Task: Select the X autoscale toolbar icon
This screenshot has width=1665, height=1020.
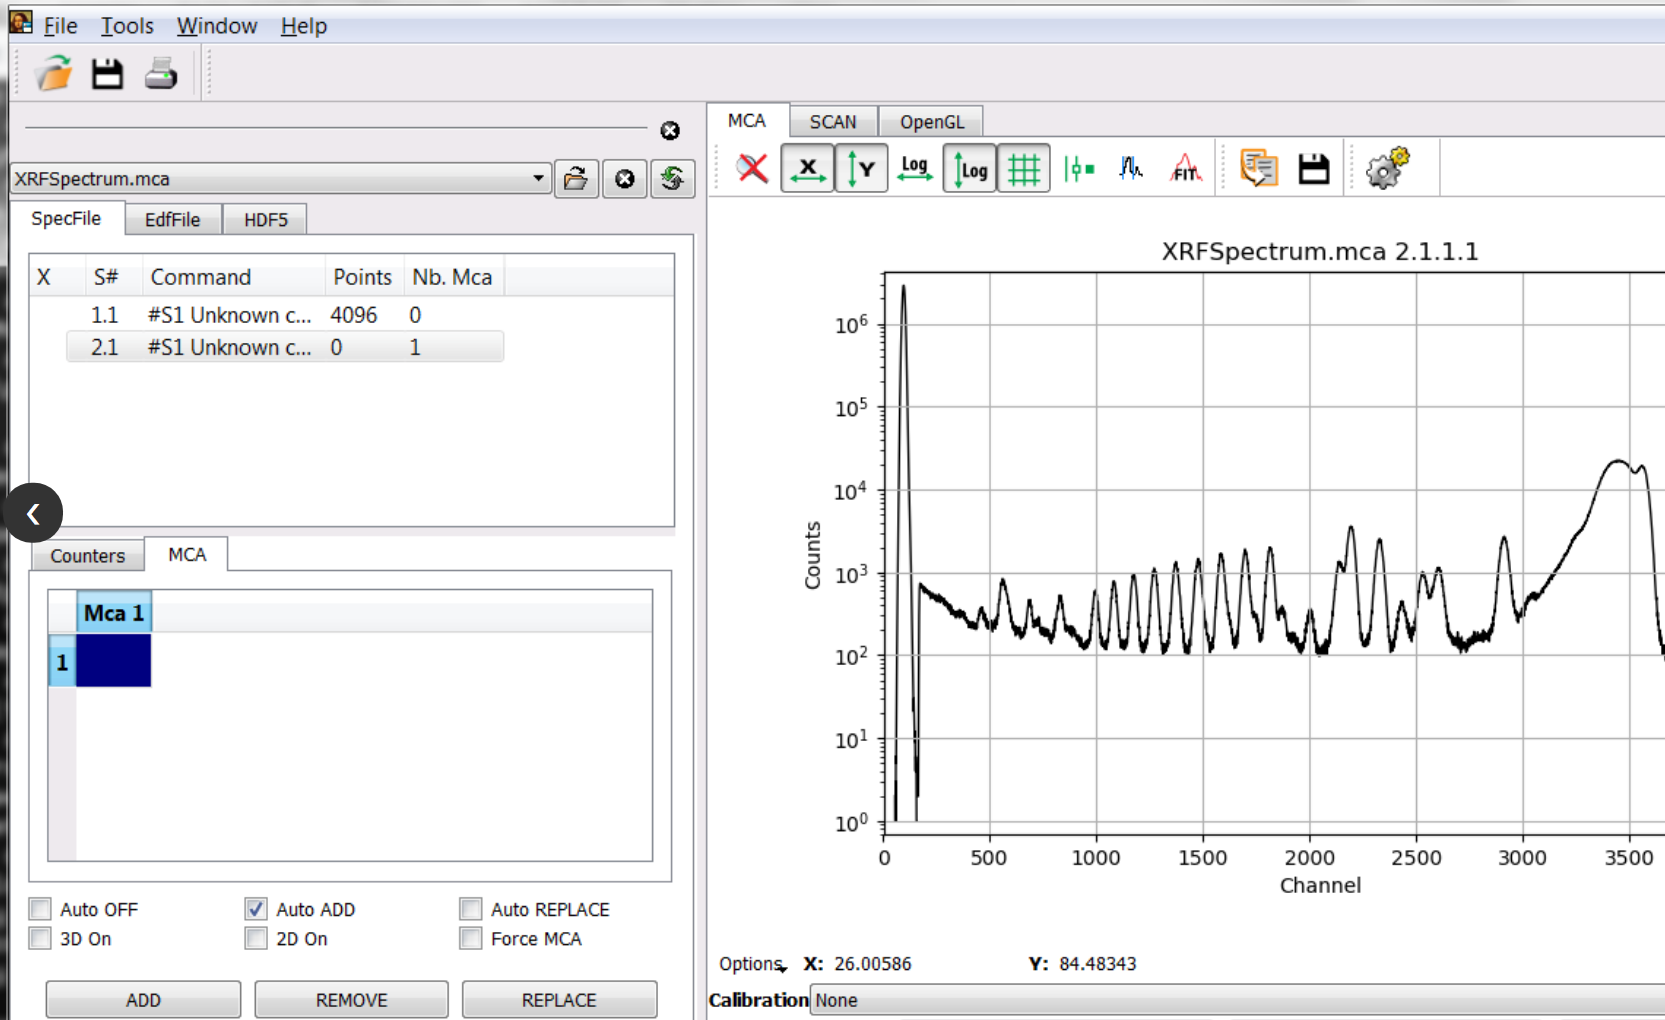Action: [x=807, y=168]
